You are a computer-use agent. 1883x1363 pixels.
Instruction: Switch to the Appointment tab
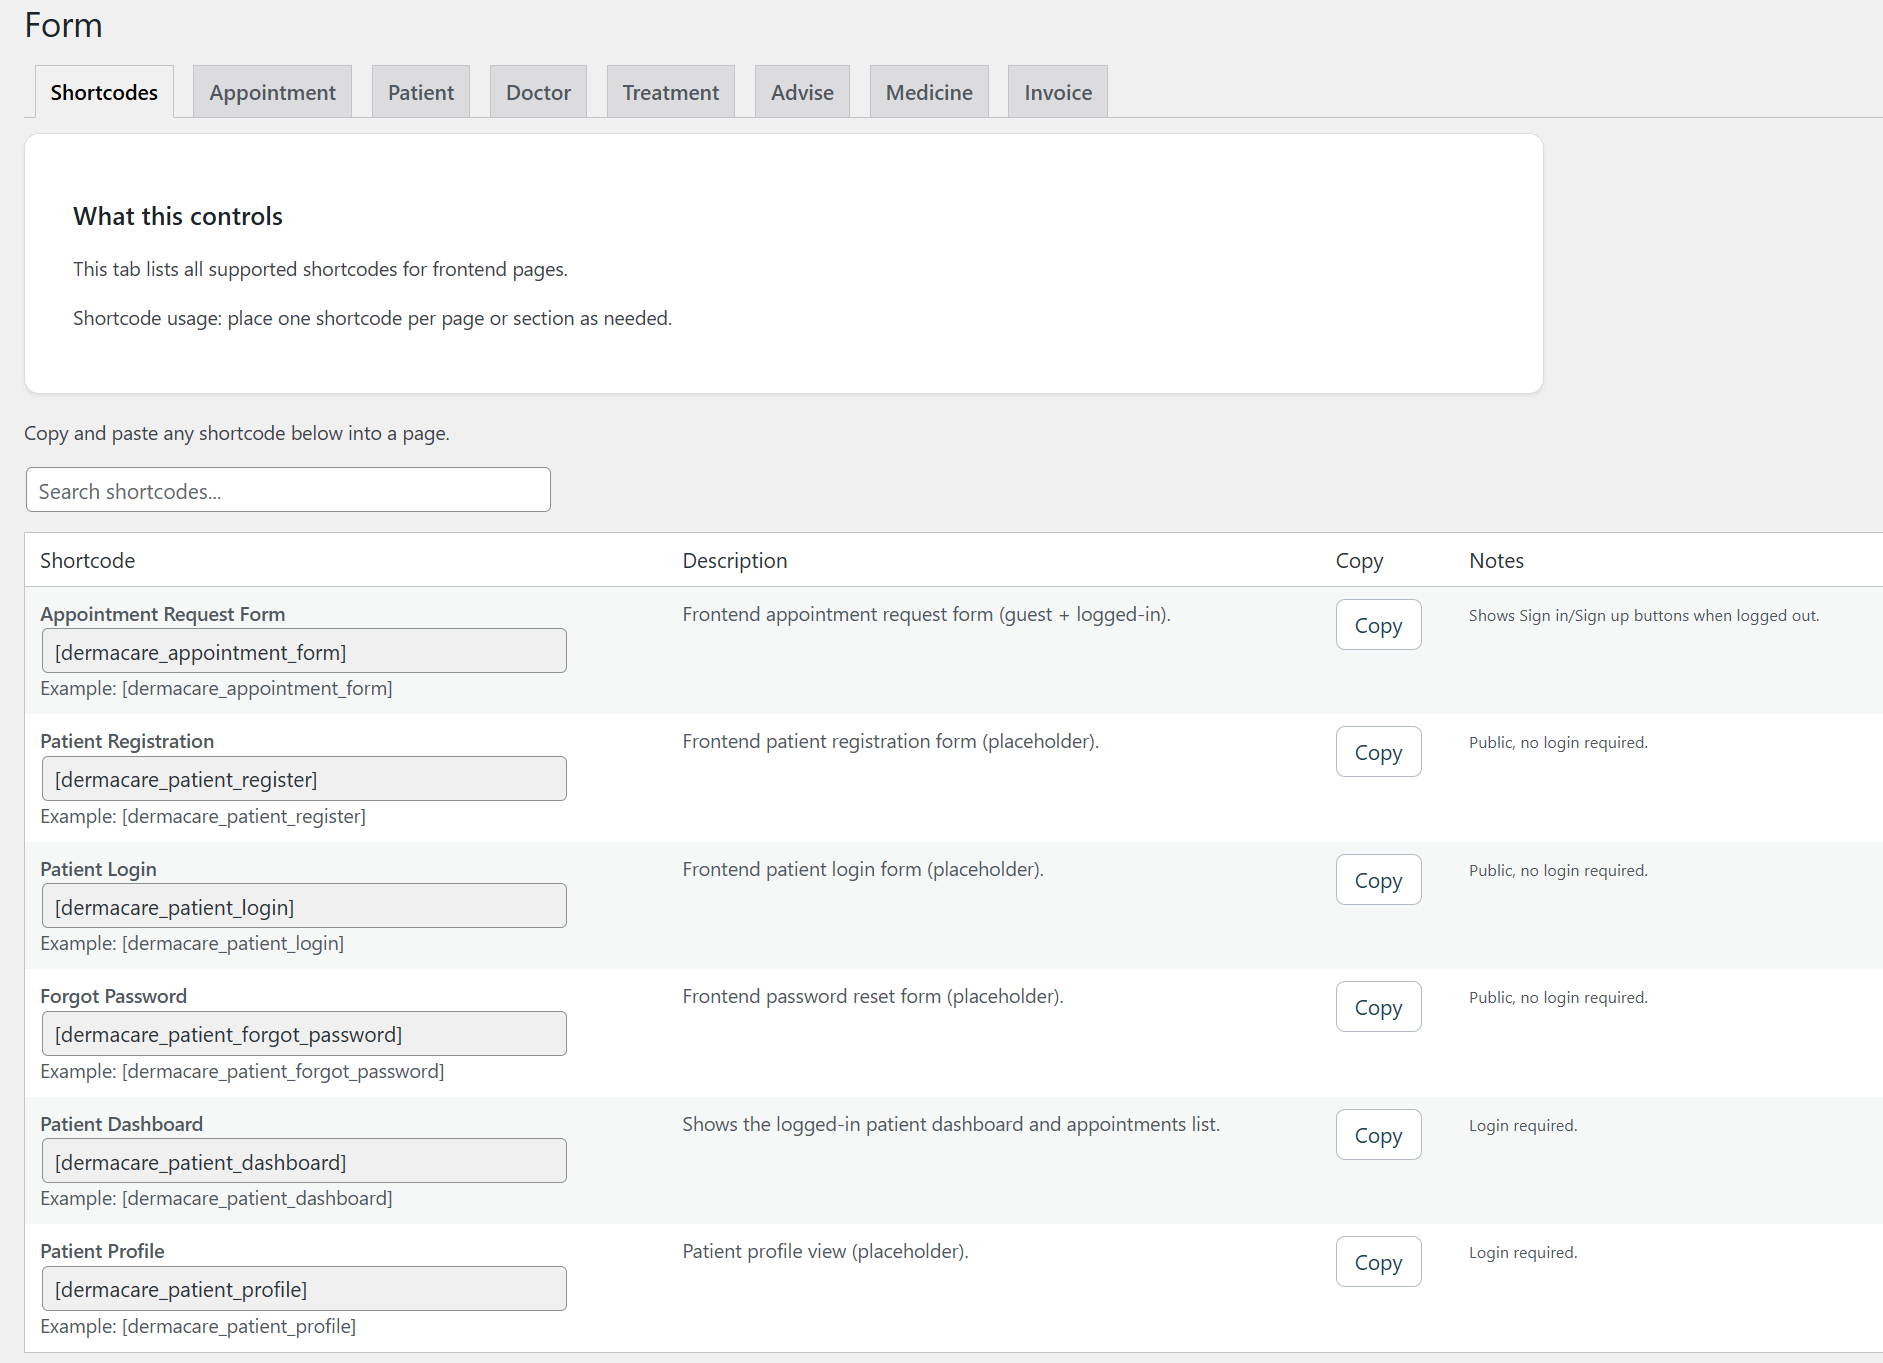tap(272, 92)
